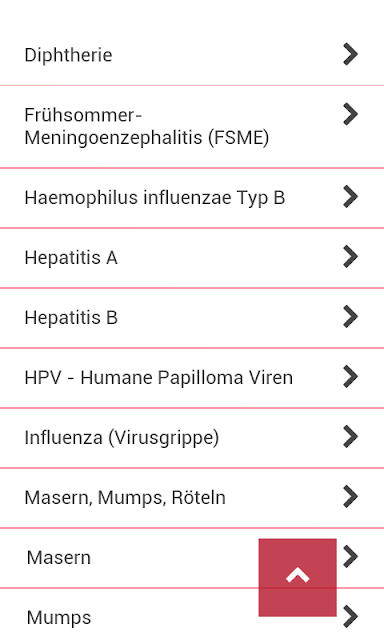Choose Haemophilus influenzae Typ B text
The width and height of the screenshot is (384, 640).
coord(155,198)
